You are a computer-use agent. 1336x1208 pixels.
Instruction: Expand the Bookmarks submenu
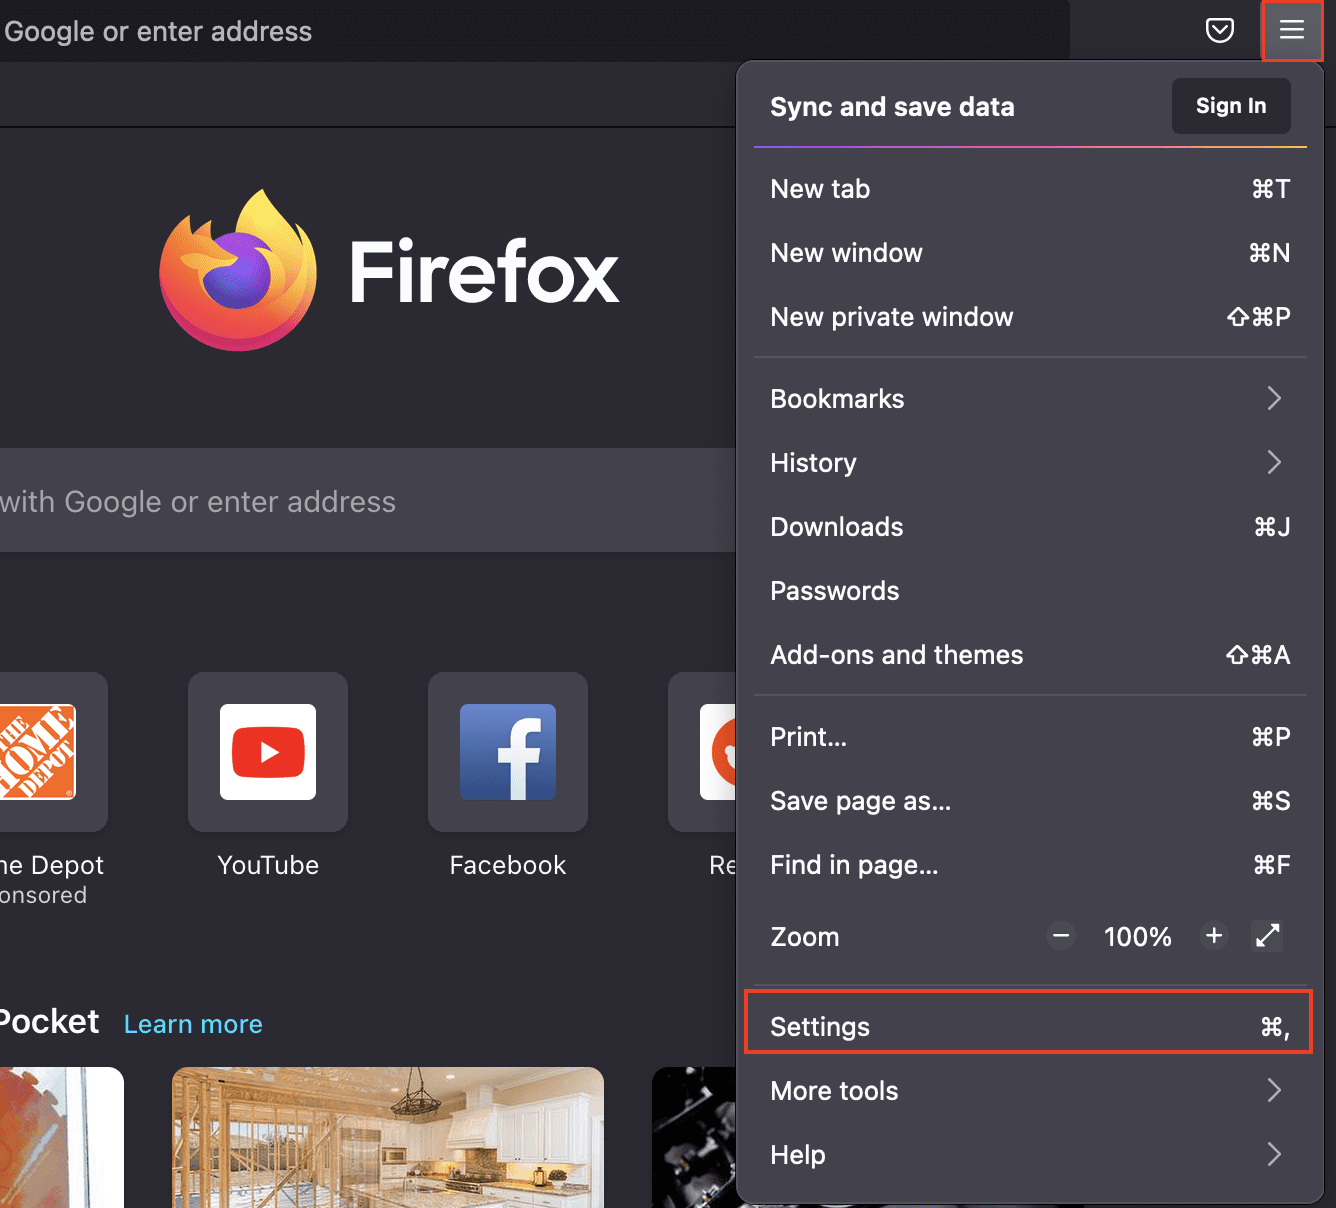[x=1028, y=399]
